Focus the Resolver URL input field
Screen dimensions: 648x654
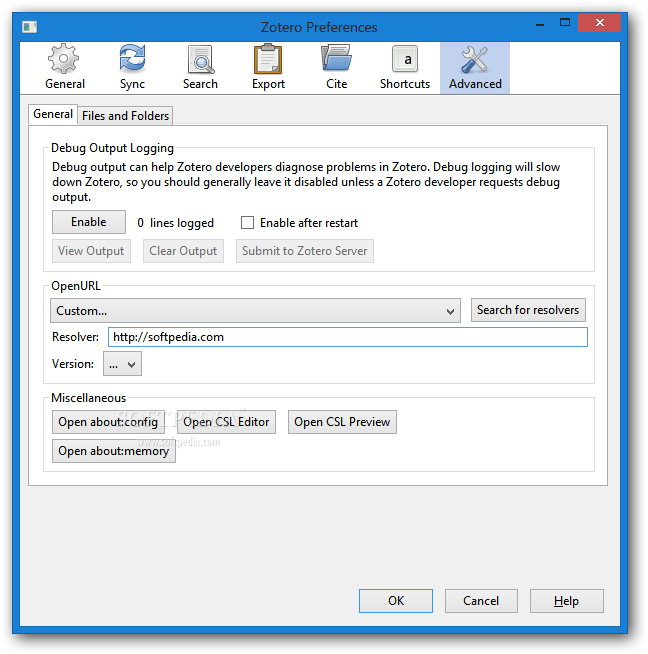348,337
